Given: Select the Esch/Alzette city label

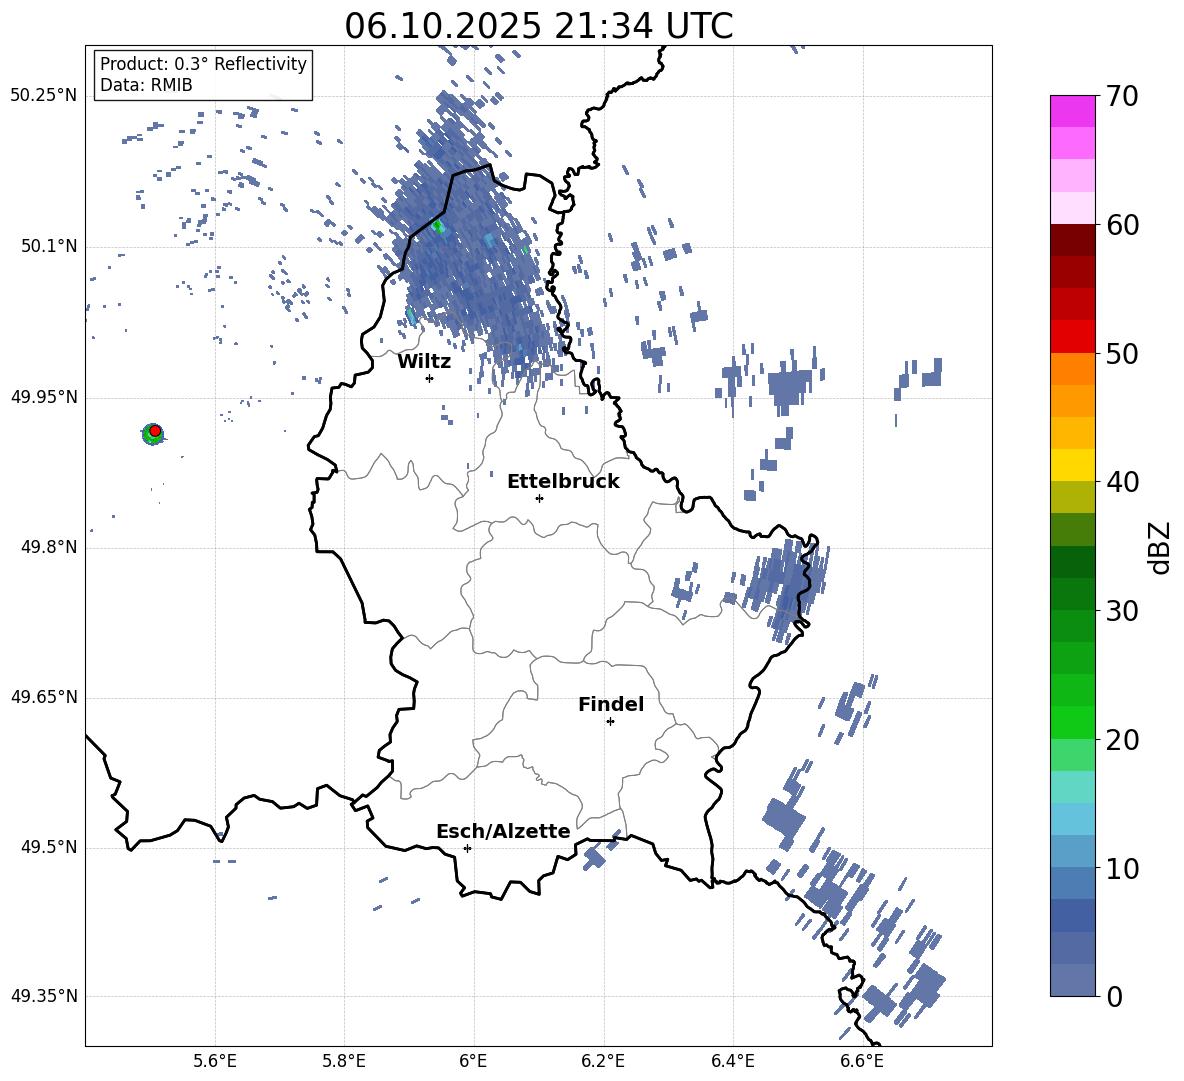Looking at the screenshot, I should (503, 831).
